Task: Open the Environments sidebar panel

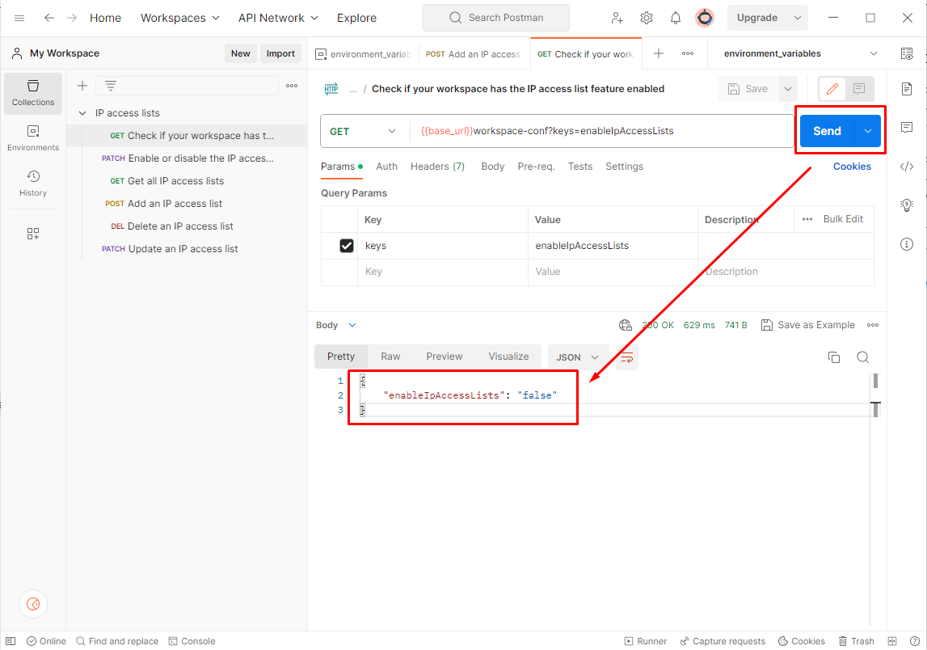Action: 33,138
